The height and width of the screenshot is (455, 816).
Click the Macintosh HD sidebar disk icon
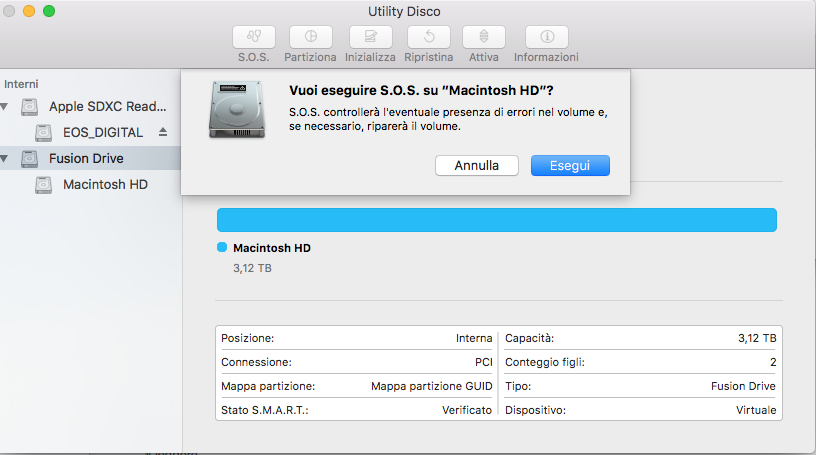[x=43, y=185]
